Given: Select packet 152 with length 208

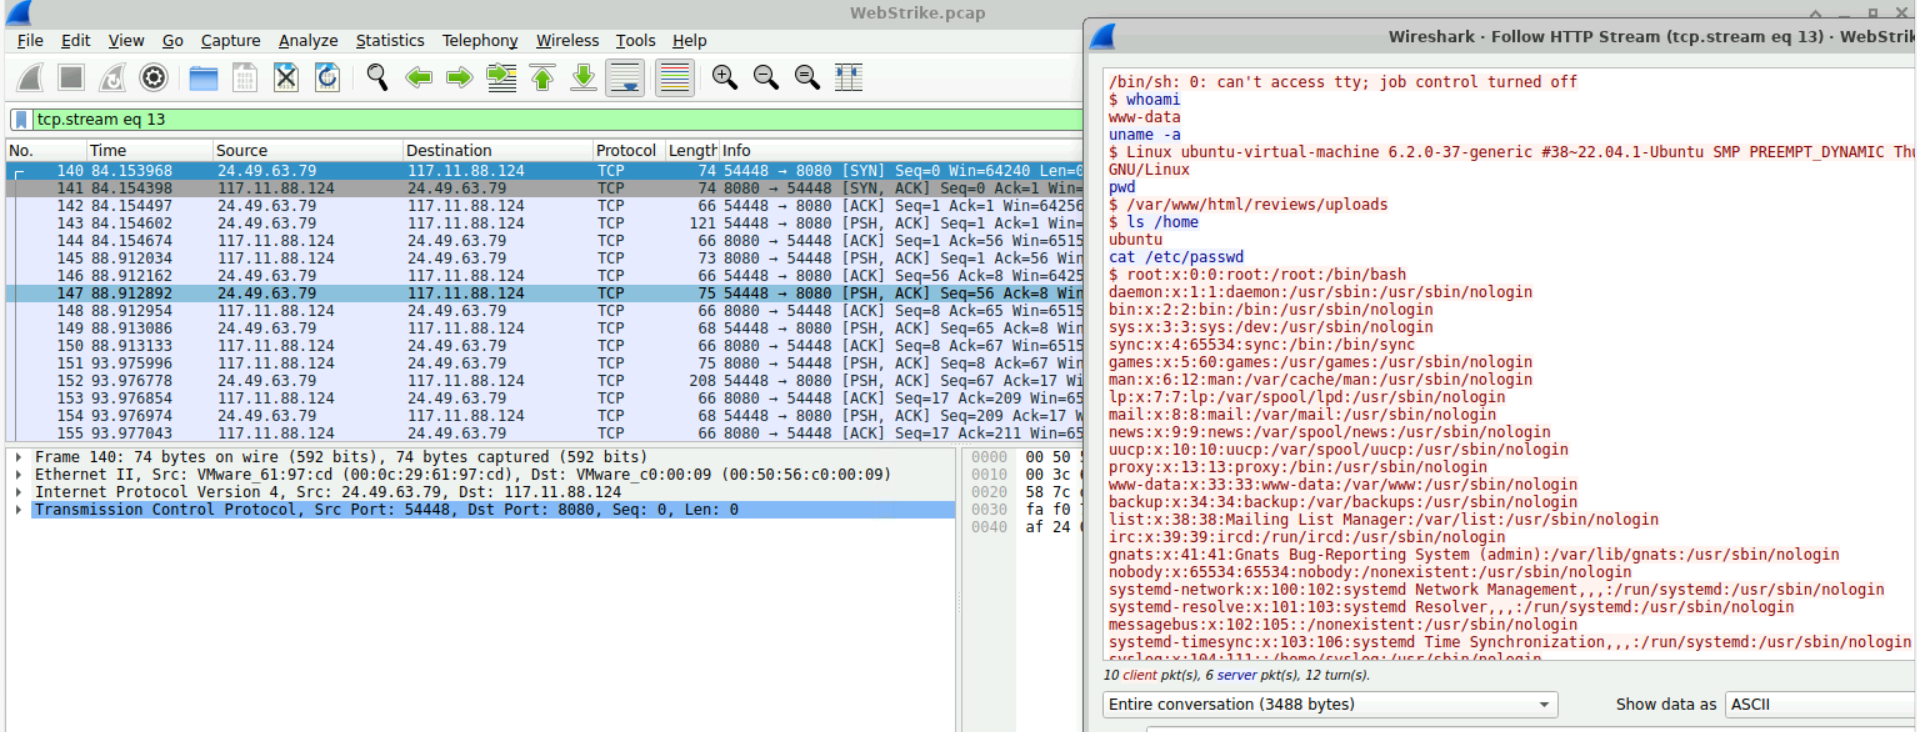Looking at the screenshot, I should point(544,381).
